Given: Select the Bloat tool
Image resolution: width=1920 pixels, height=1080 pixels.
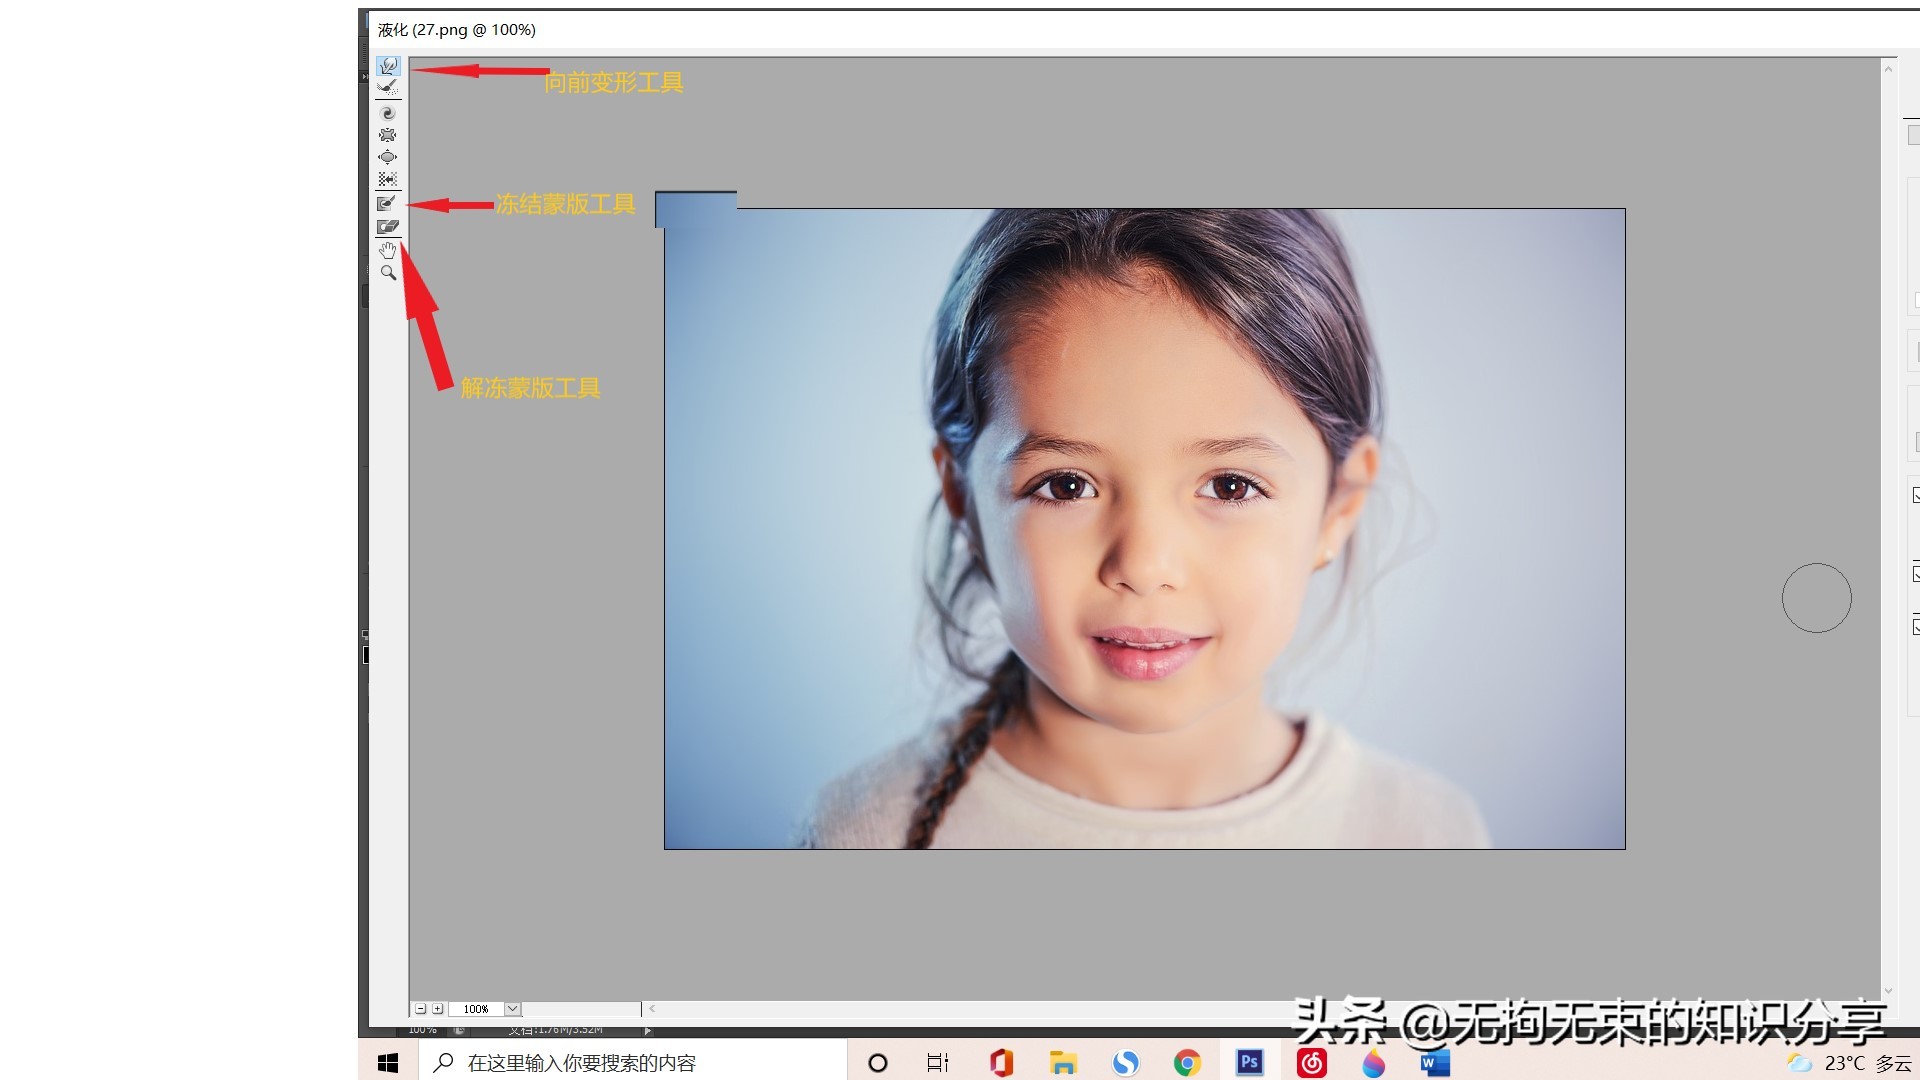Looking at the screenshot, I should [388, 157].
